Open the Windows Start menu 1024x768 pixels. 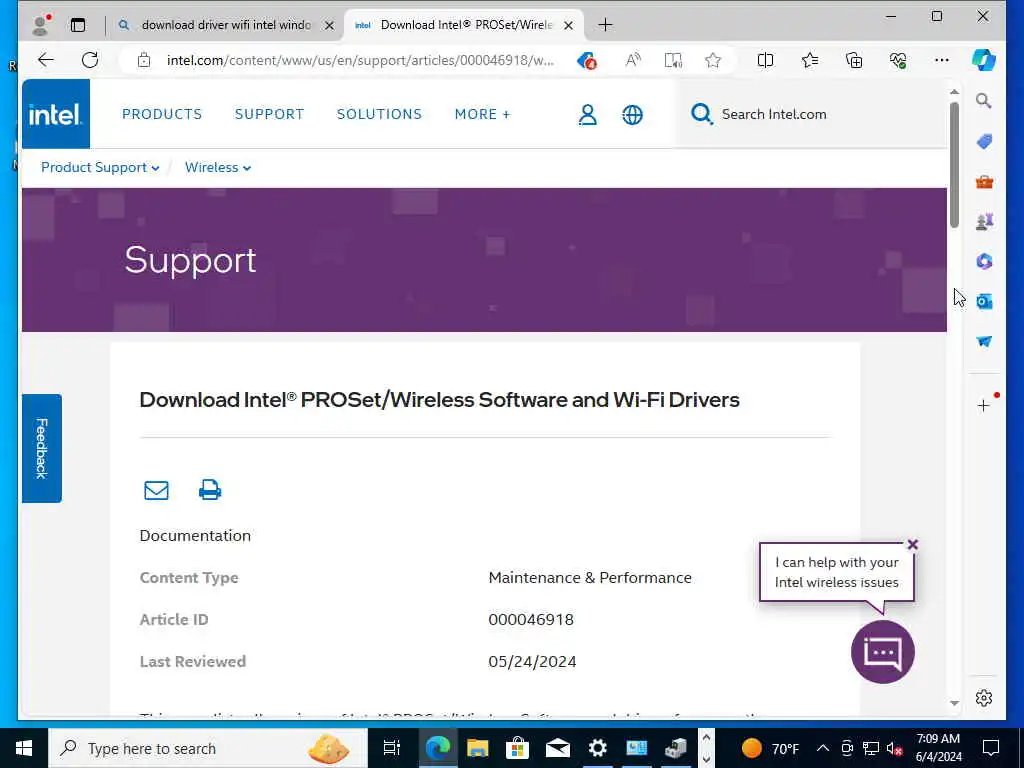click(24, 748)
